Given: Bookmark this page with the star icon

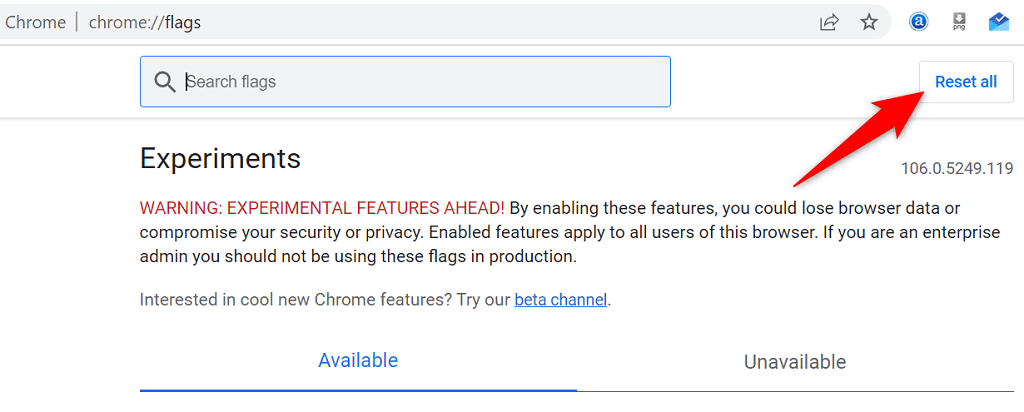Looking at the screenshot, I should tap(869, 22).
